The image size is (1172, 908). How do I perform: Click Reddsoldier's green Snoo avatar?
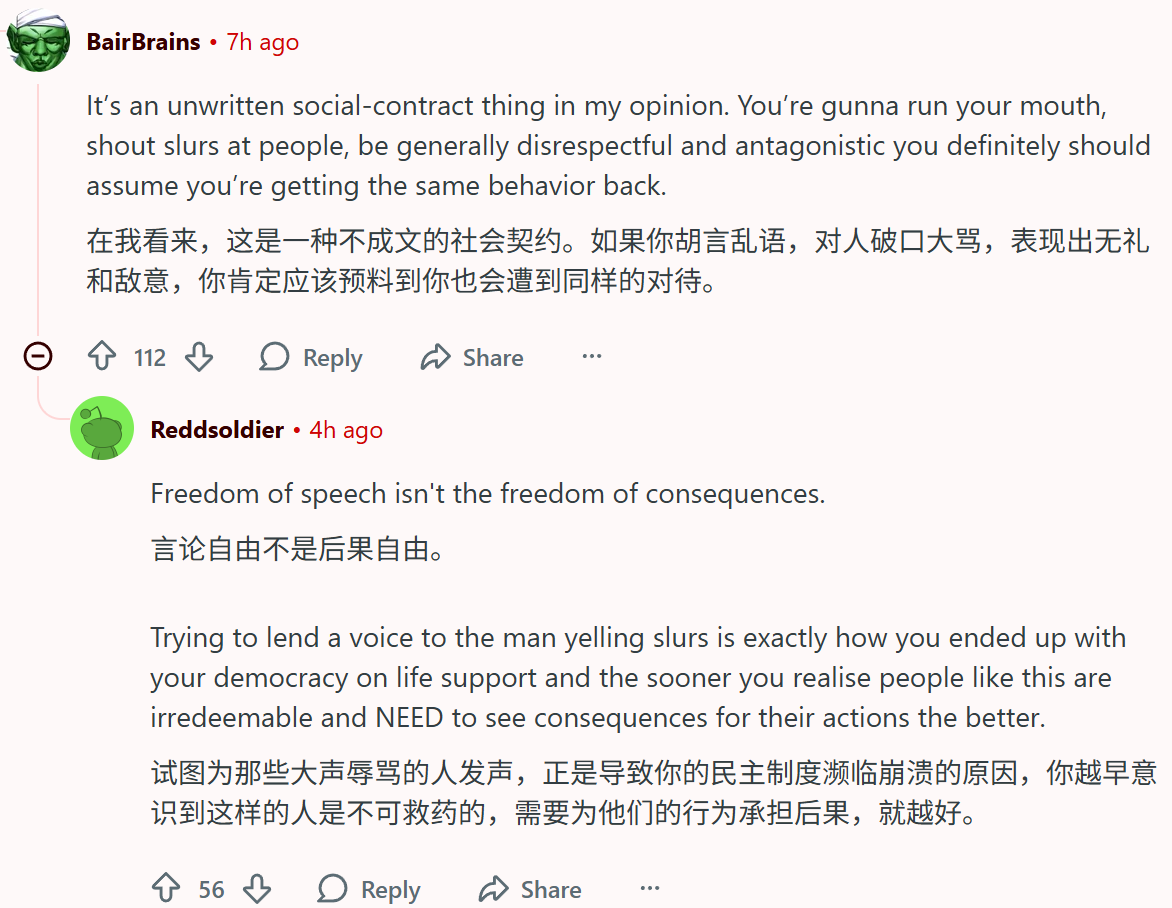102,429
